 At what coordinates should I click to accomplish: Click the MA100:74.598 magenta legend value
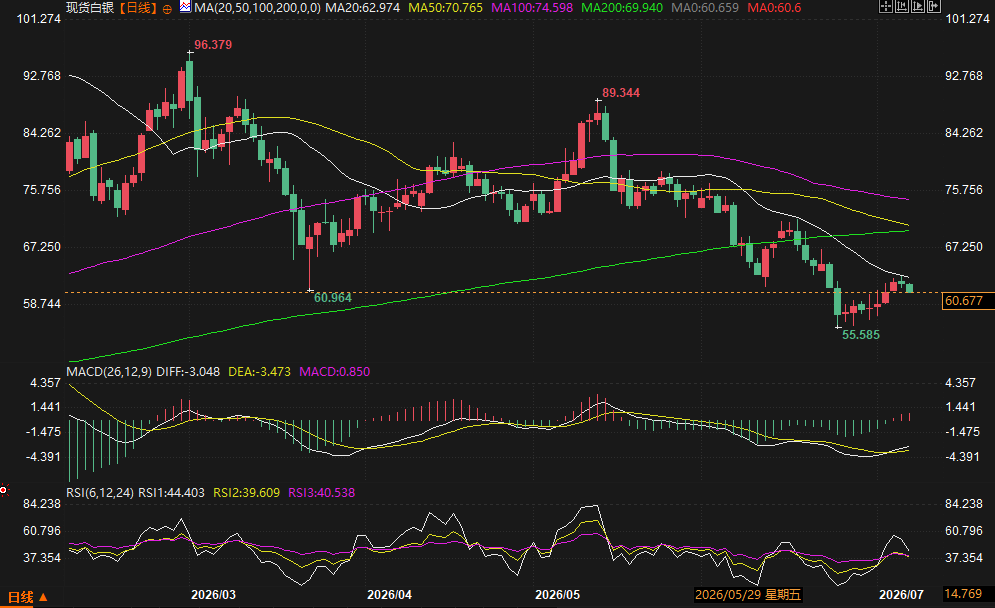point(532,8)
